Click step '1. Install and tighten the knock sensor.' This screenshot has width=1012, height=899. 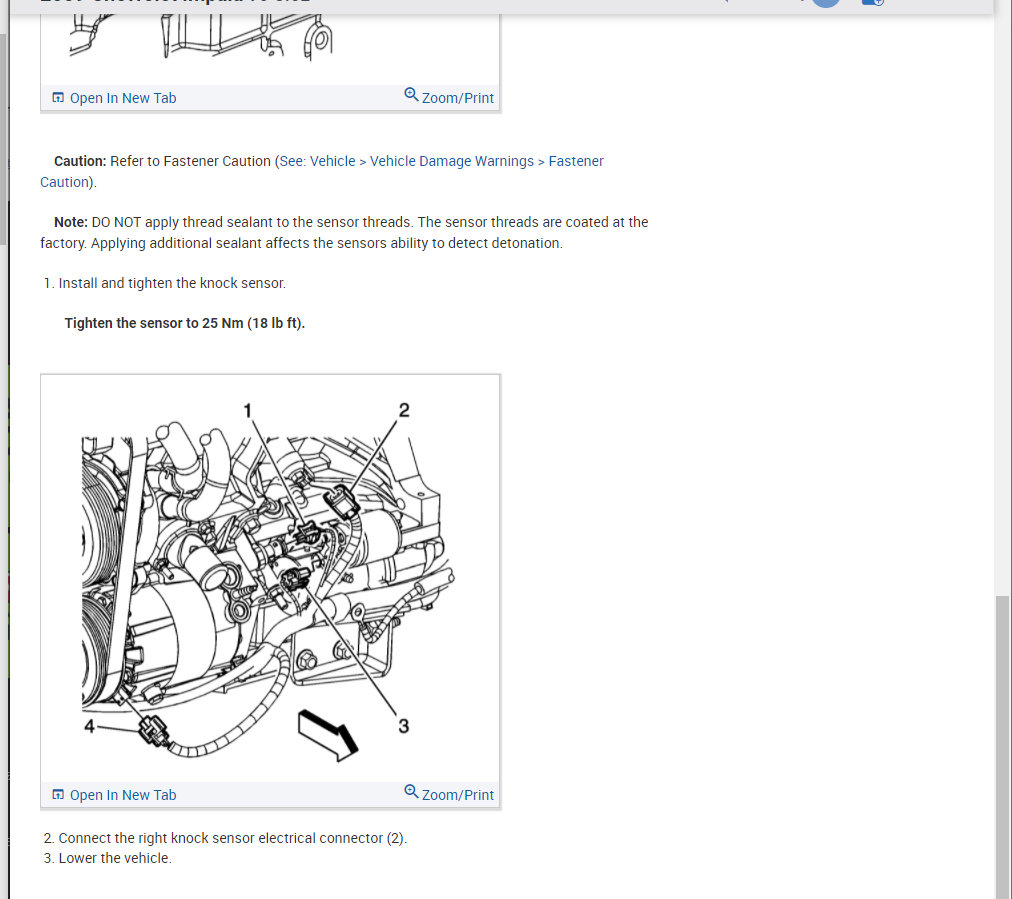(165, 283)
